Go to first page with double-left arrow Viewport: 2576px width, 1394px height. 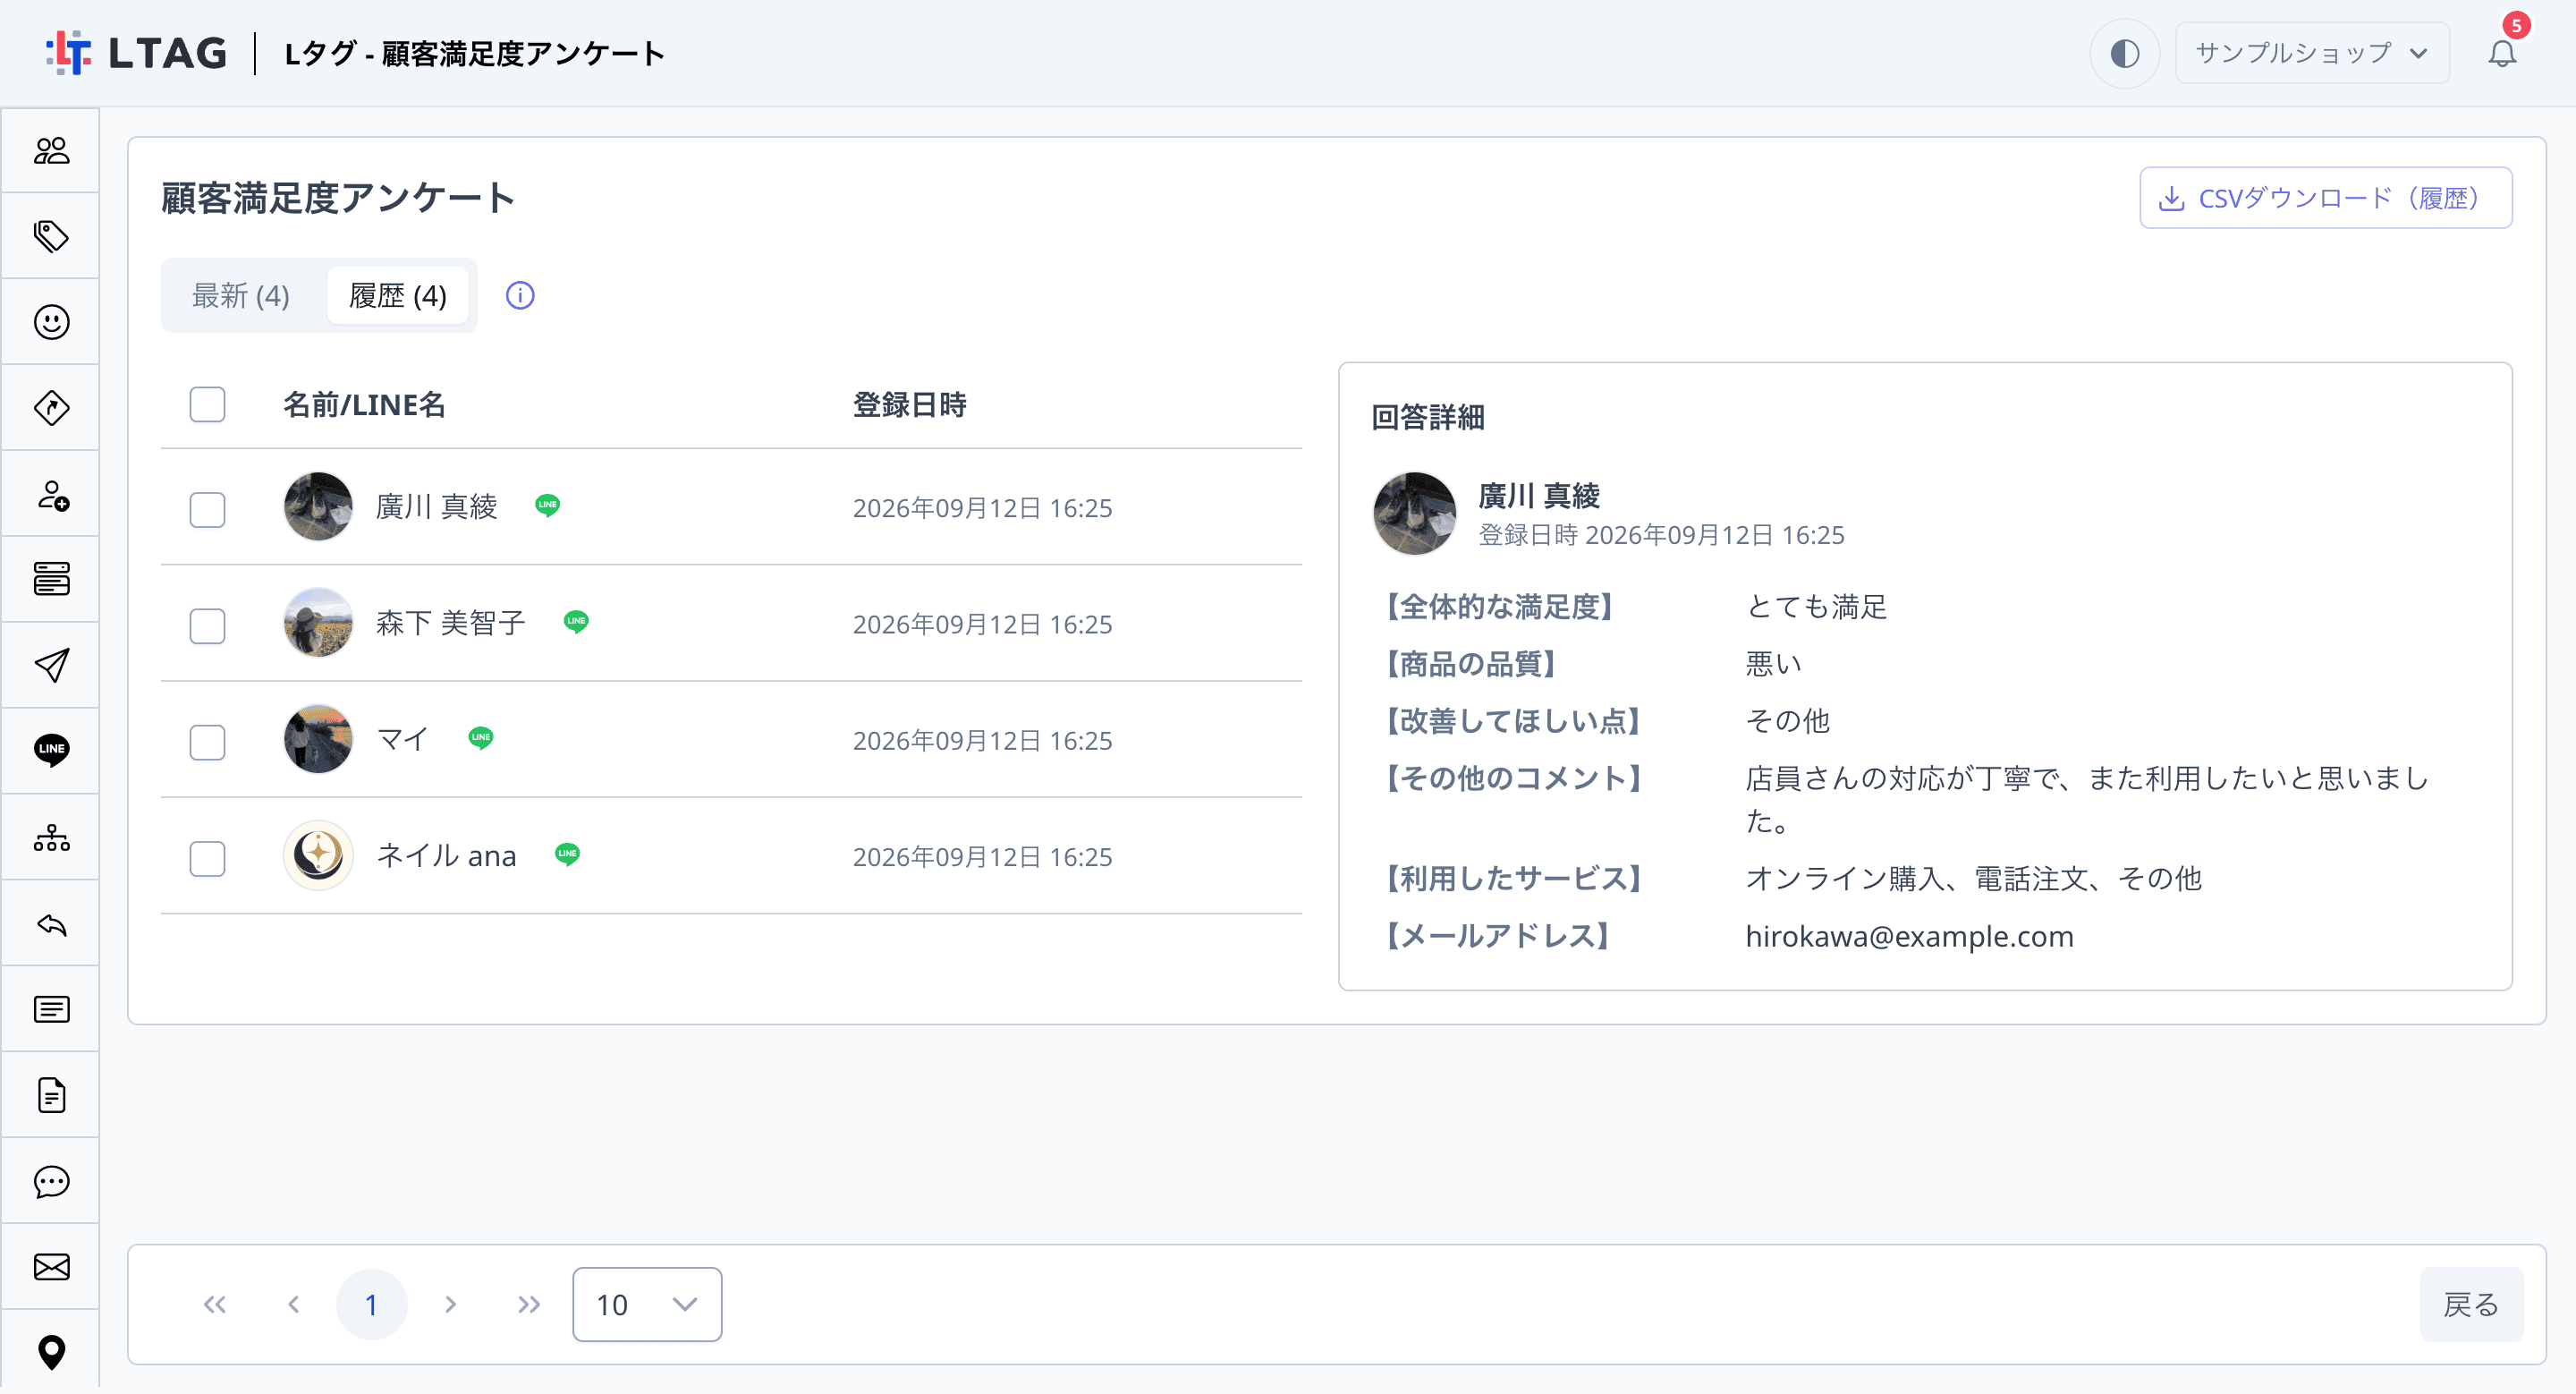(x=215, y=1305)
